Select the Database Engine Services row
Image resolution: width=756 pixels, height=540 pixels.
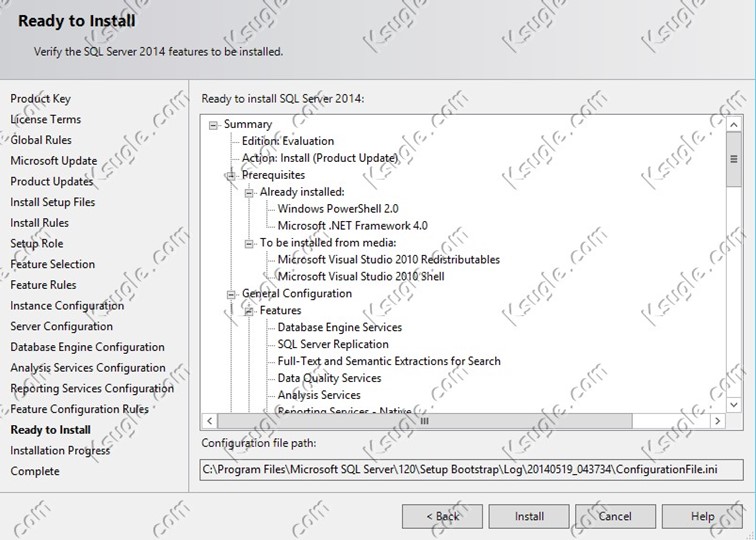coord(339,327)
